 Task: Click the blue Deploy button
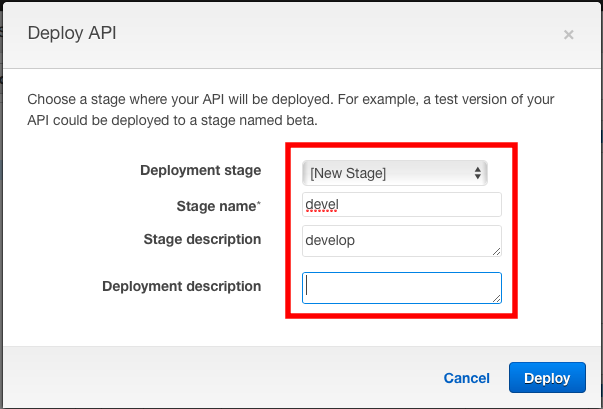(x=547, y=377)
